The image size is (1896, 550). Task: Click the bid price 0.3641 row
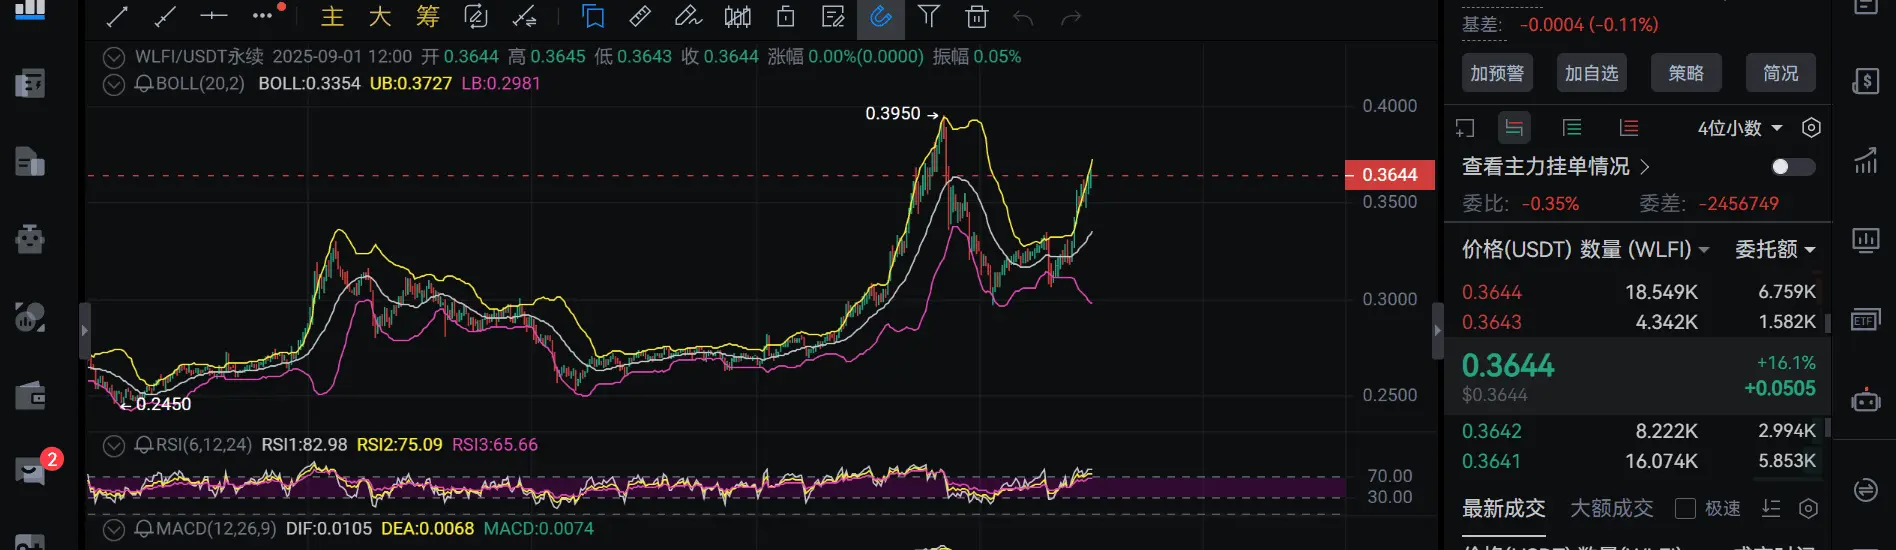click(1638, 461)
